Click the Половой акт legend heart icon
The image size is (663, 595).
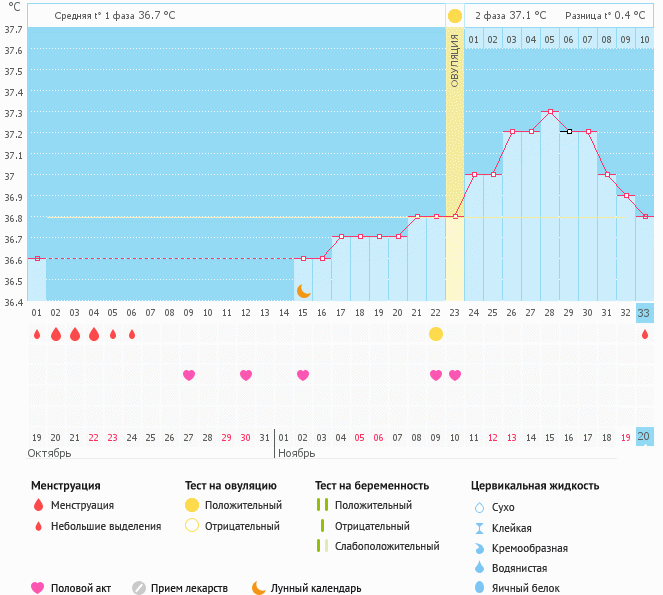click(38, 588)
